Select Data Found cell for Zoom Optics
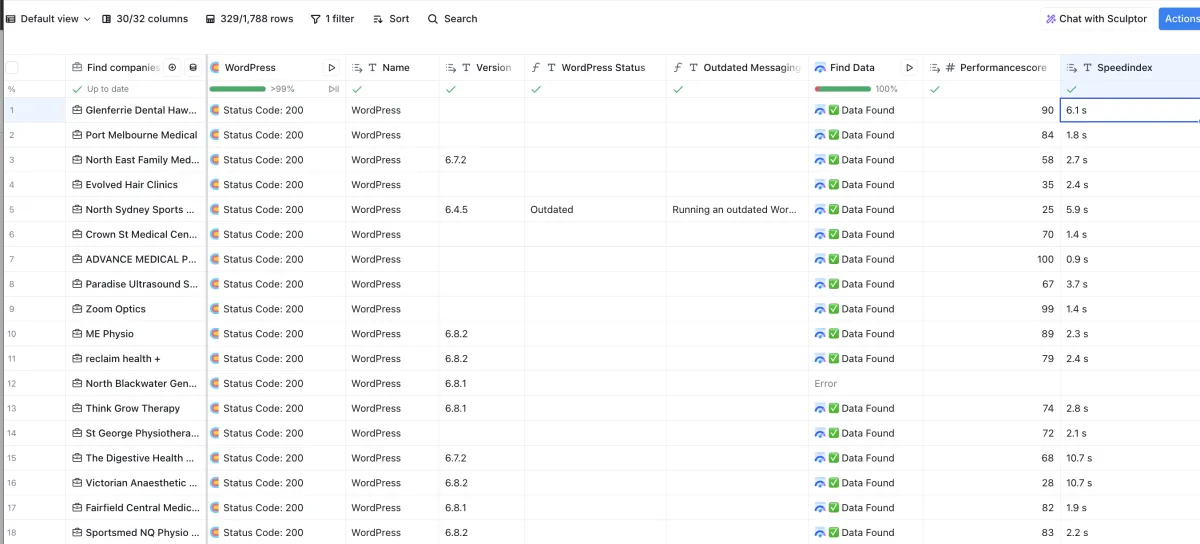Screen dimensions: 1200x544 coord(865,309)
